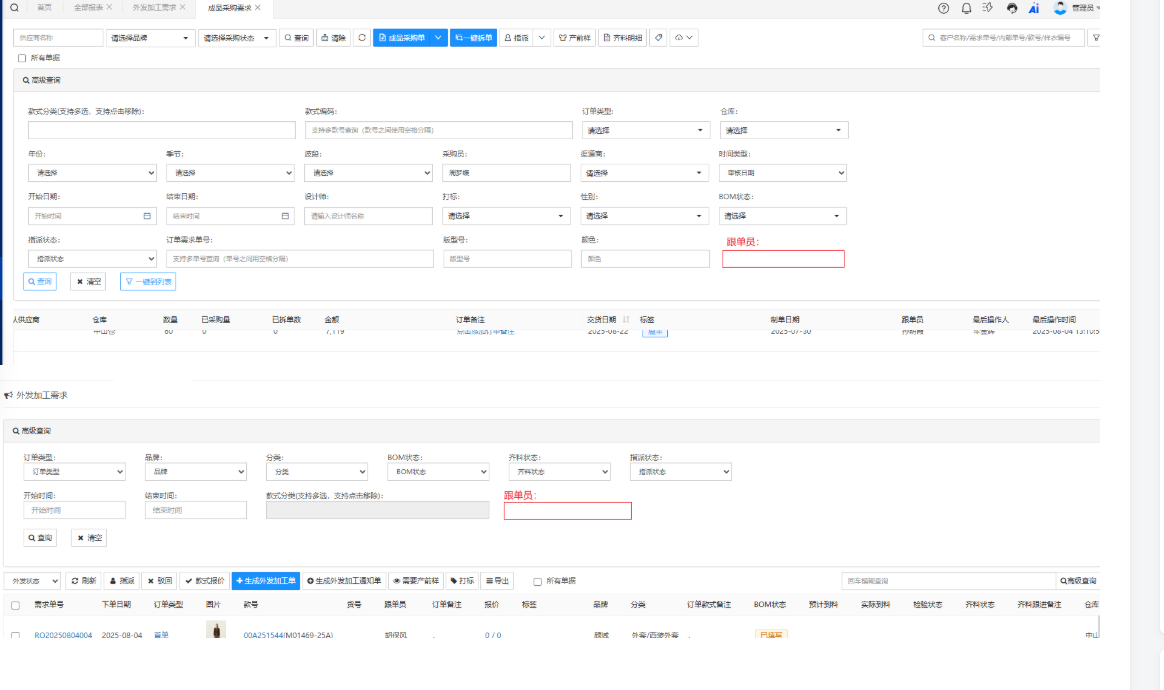Click the blue AI assistant icon
The width and height of the screenshot is (1164, 690).
tap(1034, 8)
